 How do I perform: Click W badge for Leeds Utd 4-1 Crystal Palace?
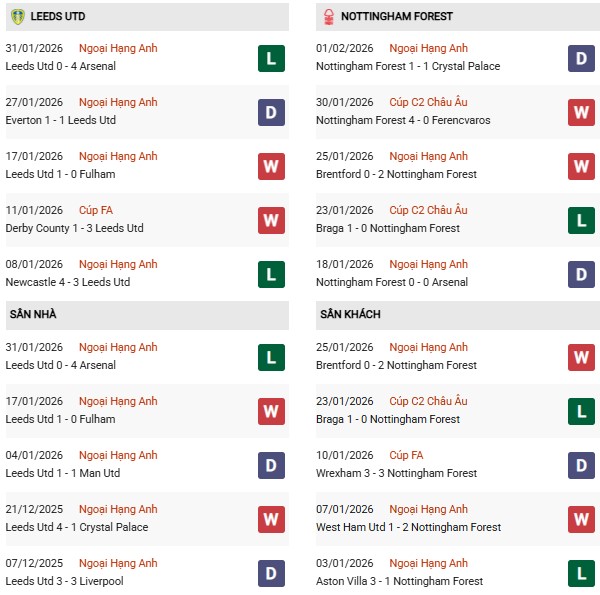[271, 519]
